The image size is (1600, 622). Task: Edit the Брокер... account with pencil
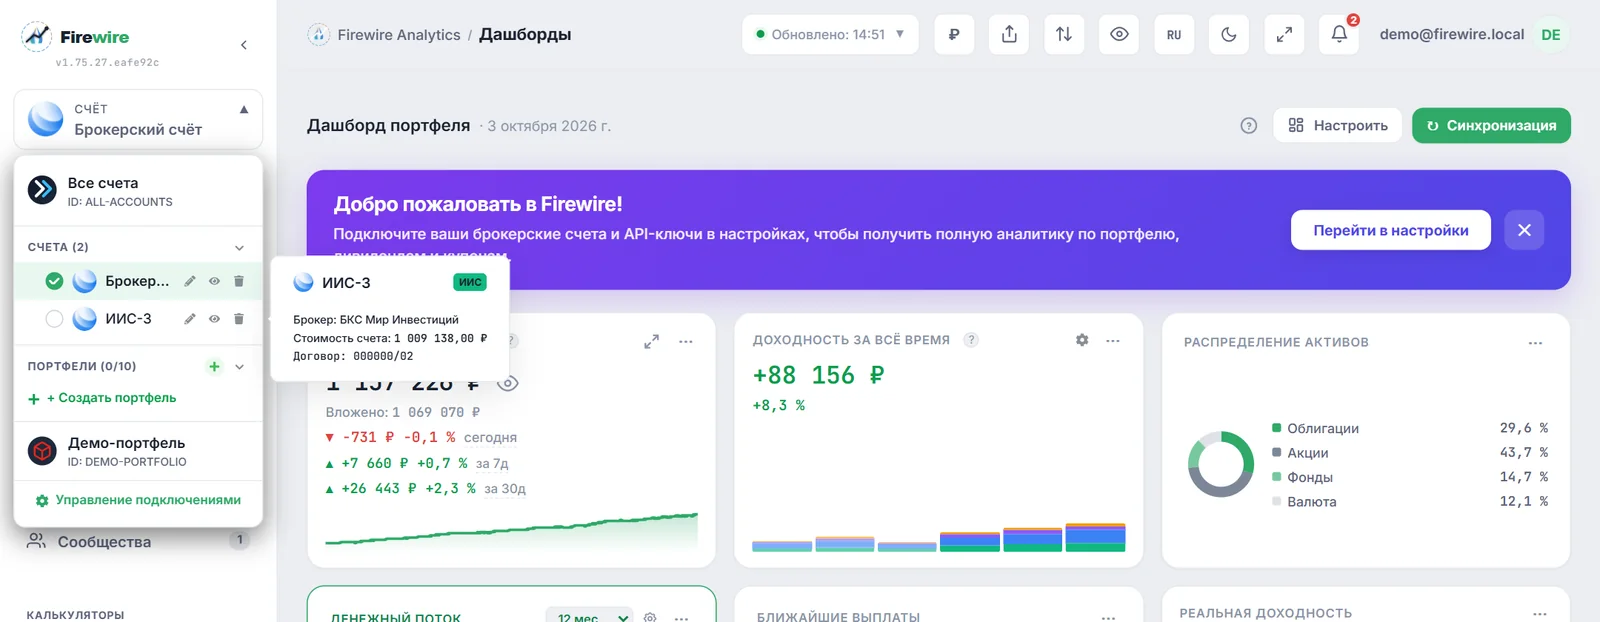[x=190, y=281]
